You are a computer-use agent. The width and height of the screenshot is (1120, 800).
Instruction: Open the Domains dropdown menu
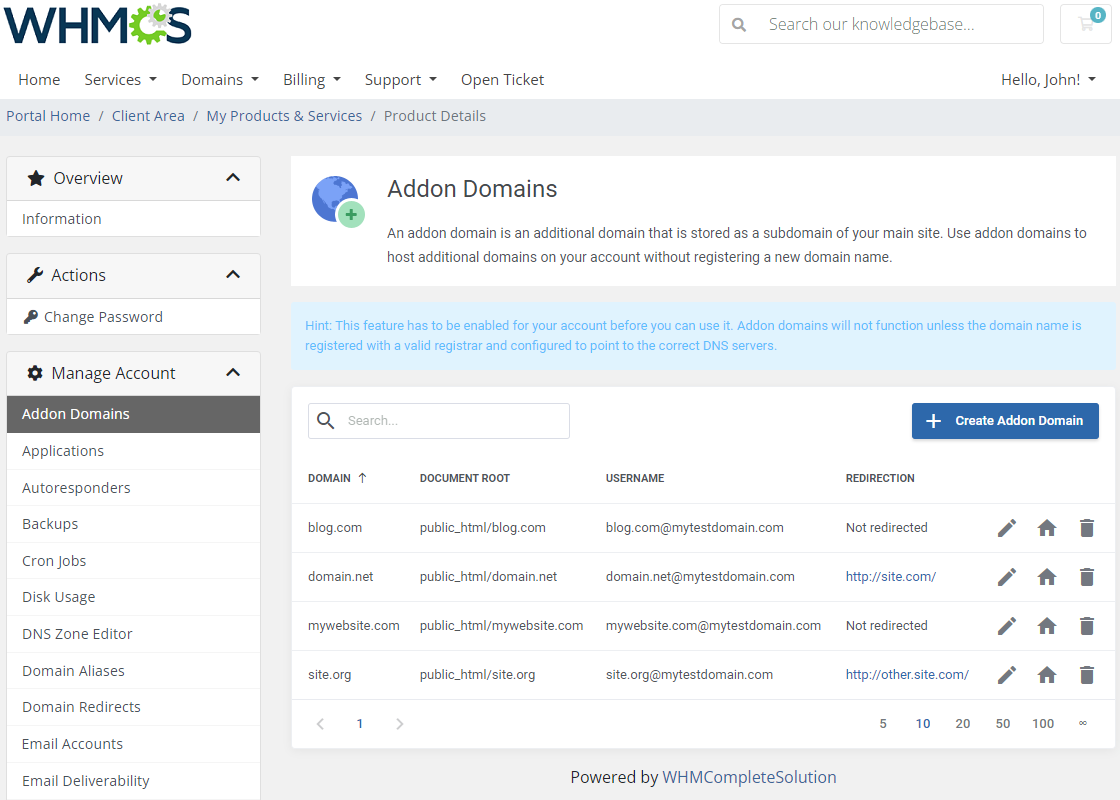pyautogui.click(x=219, y=80)
